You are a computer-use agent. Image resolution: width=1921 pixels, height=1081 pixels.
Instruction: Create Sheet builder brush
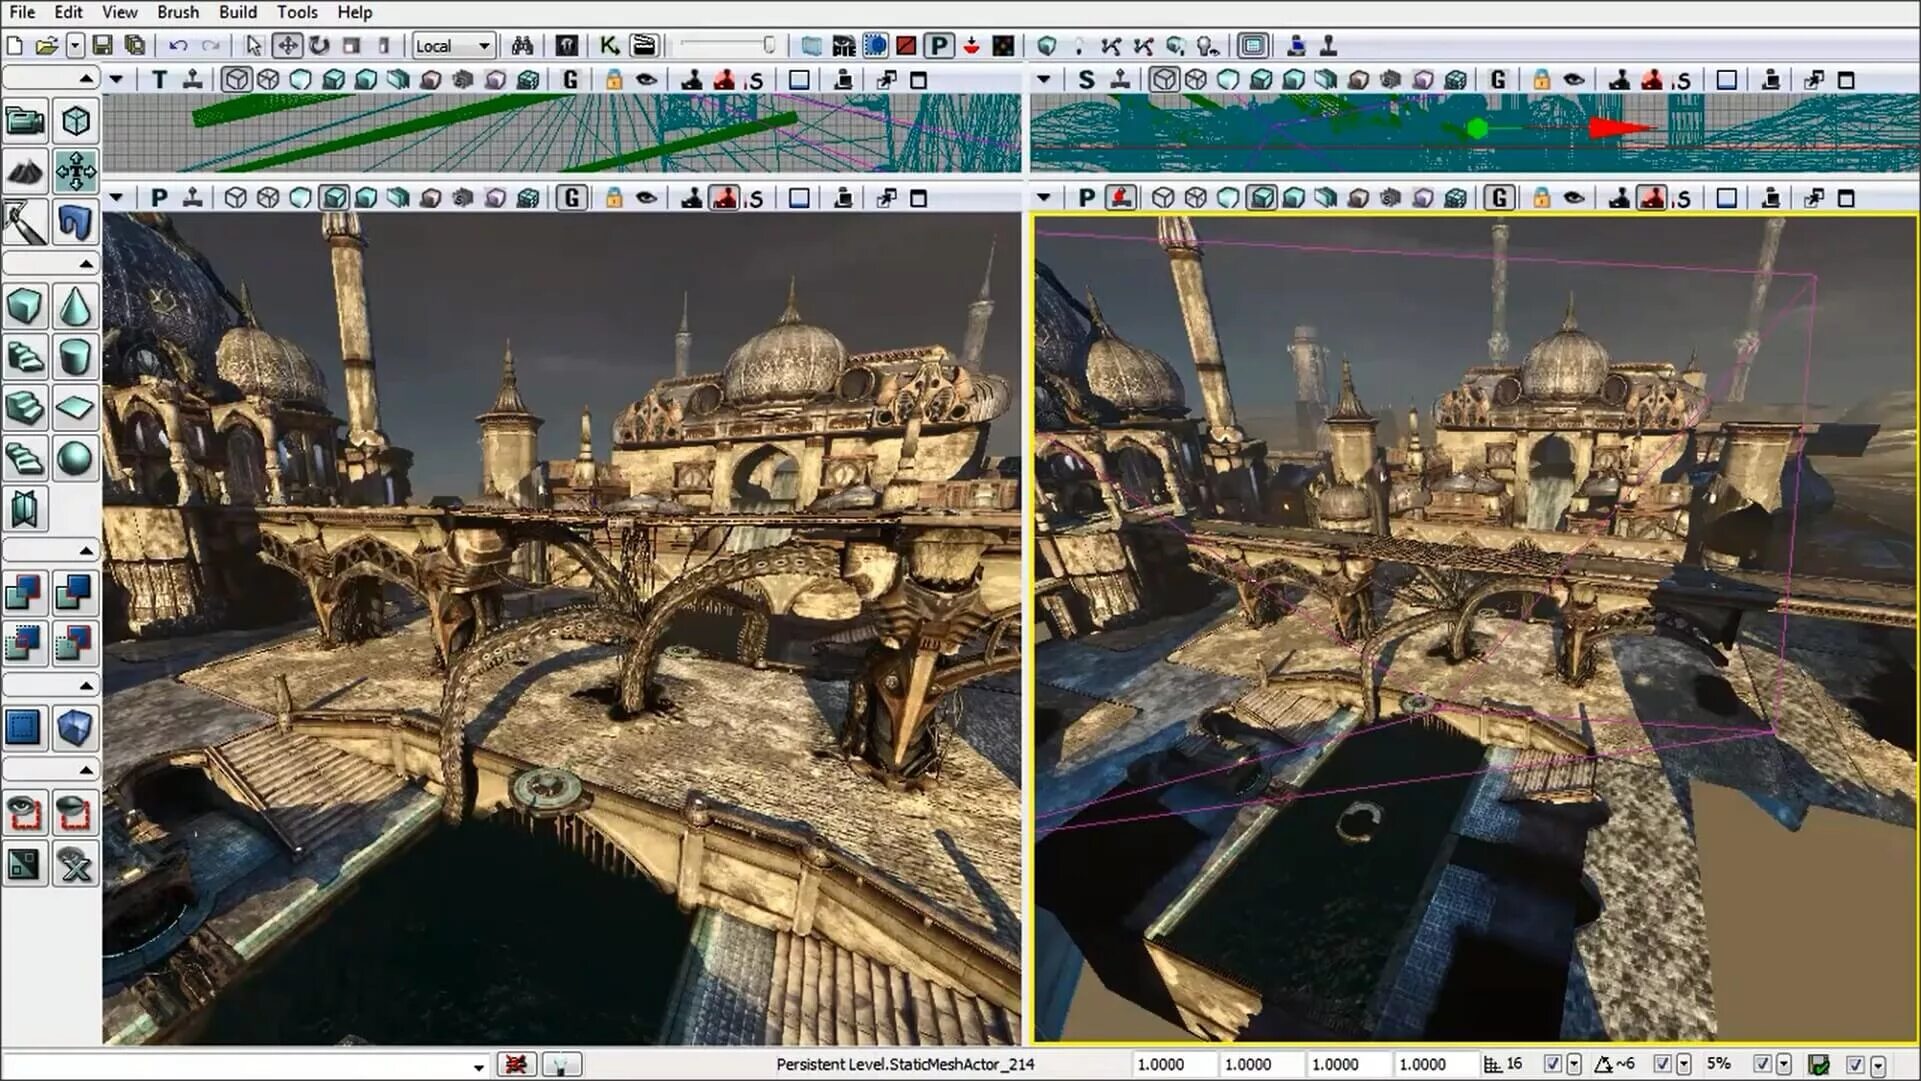tap(76, 408)
